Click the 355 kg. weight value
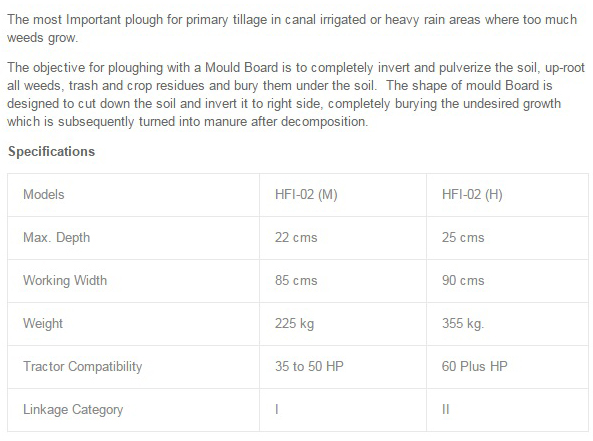Screen dimensions: 593x441 pyautogui.click(x=463, y=324)
